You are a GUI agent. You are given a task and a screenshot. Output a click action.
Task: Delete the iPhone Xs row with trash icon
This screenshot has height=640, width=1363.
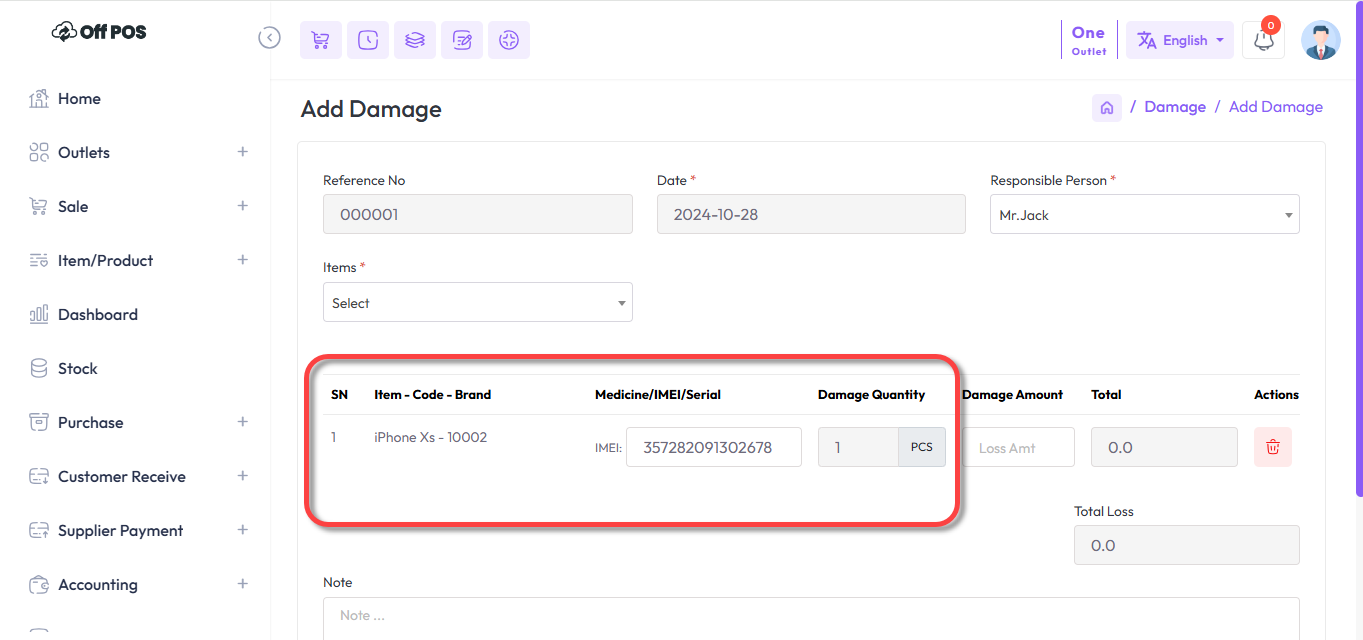[1273, 447]
